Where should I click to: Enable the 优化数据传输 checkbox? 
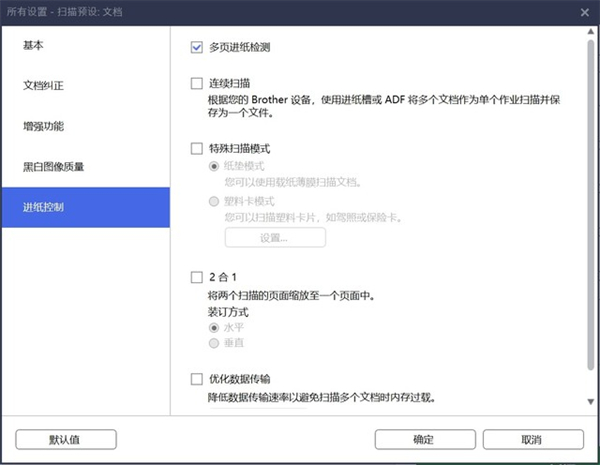197,379
